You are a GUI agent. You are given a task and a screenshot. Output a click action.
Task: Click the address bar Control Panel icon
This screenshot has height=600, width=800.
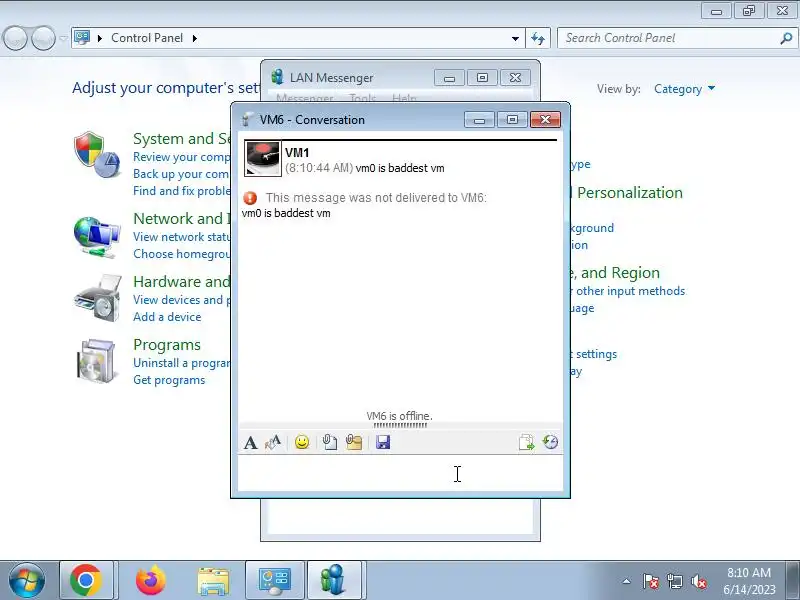coord(82,38)
